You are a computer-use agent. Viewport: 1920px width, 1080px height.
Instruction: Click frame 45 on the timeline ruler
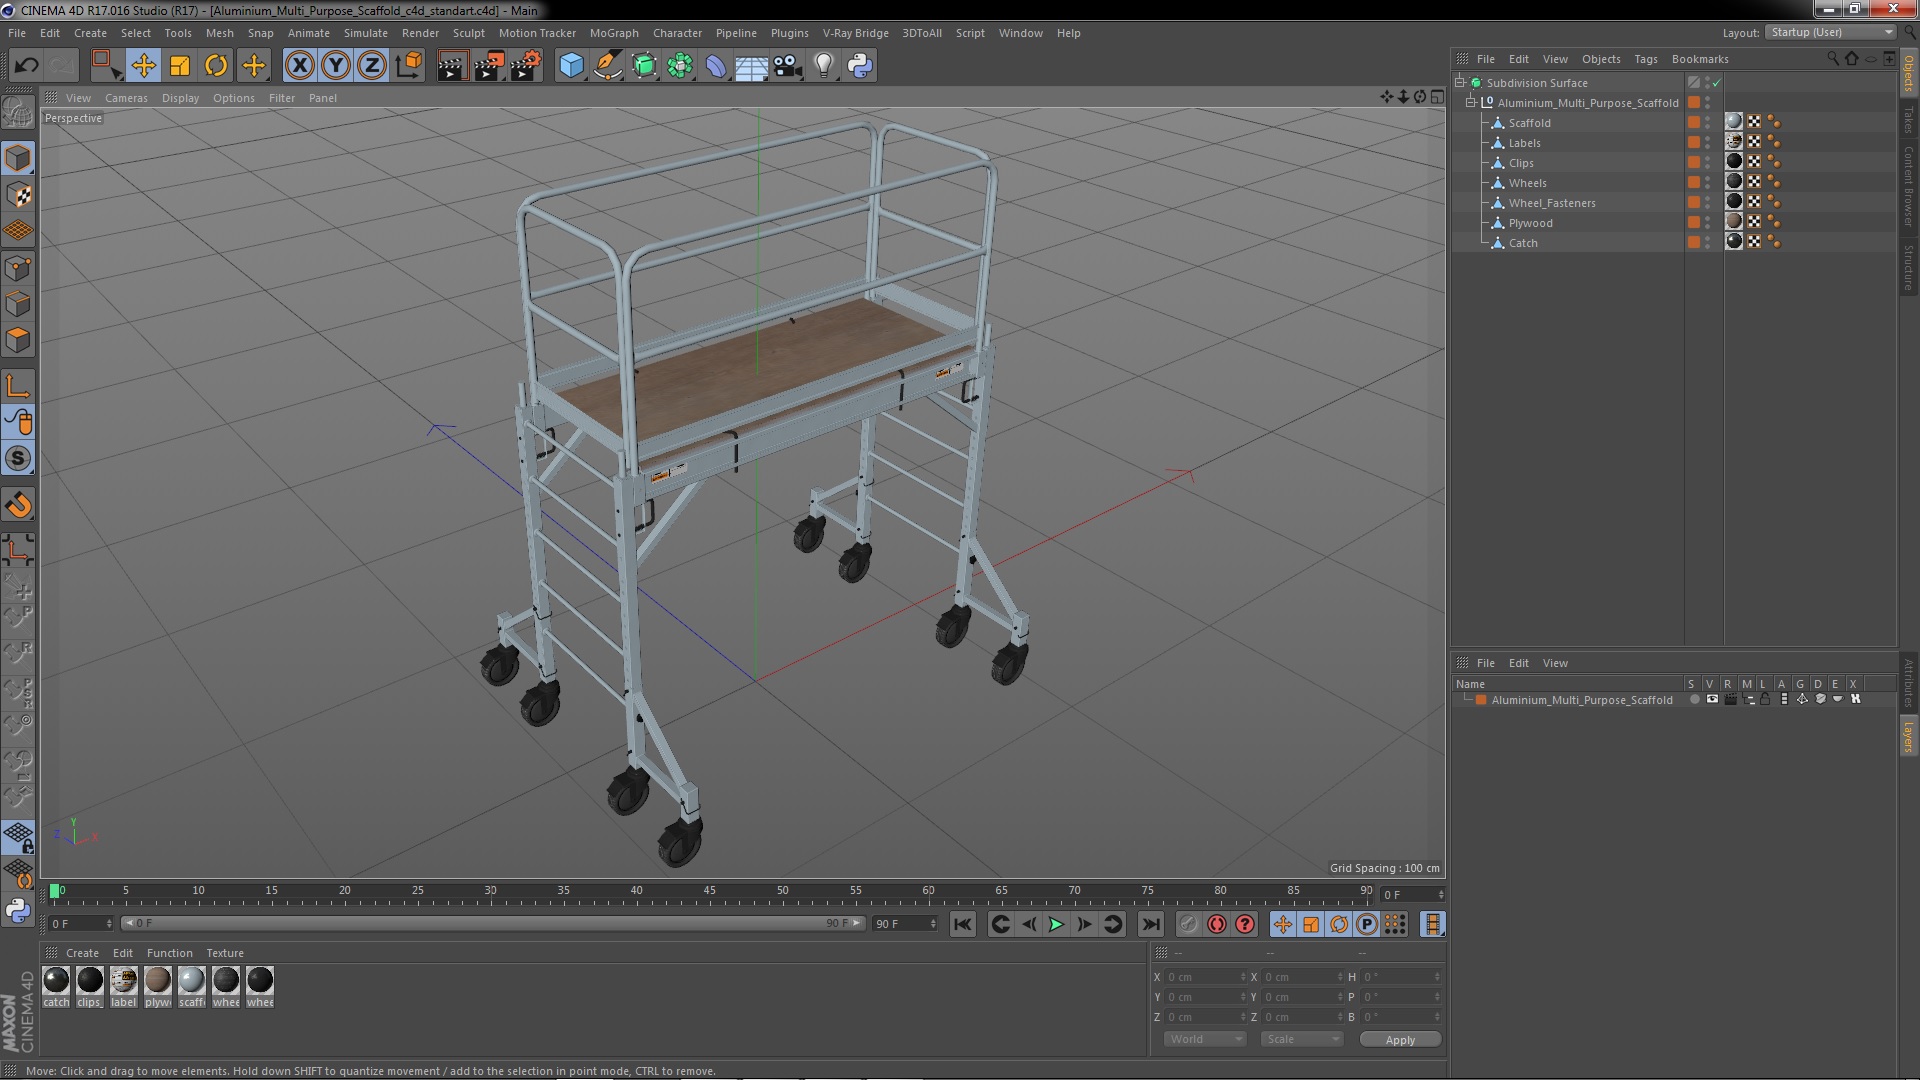tap(709, 890)
